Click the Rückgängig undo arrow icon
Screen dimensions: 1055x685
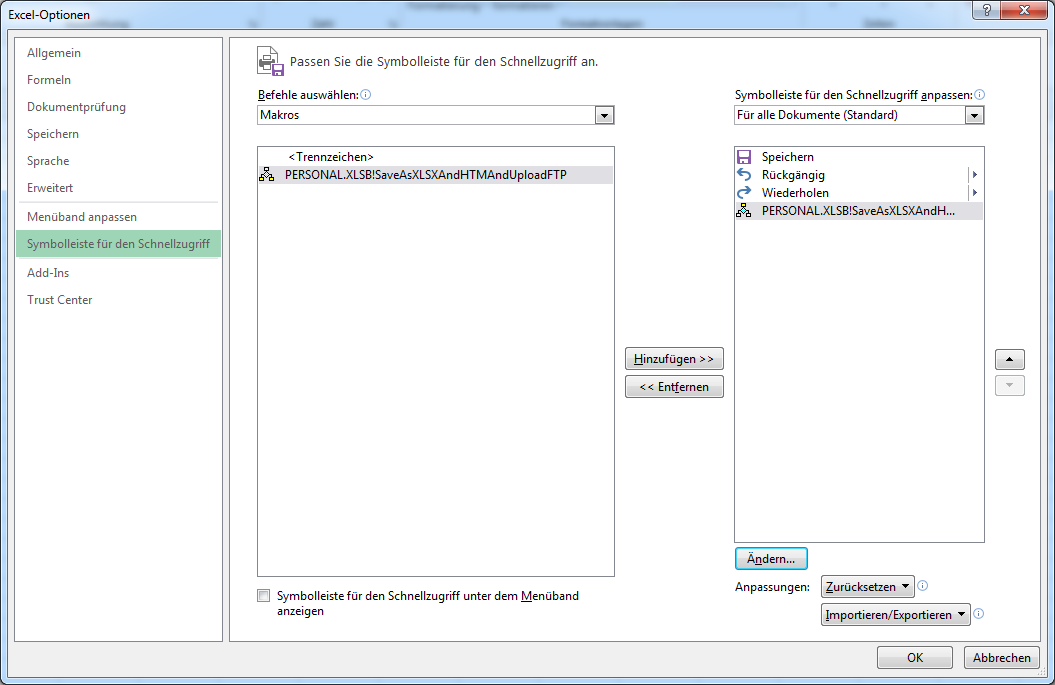point(743,175)
